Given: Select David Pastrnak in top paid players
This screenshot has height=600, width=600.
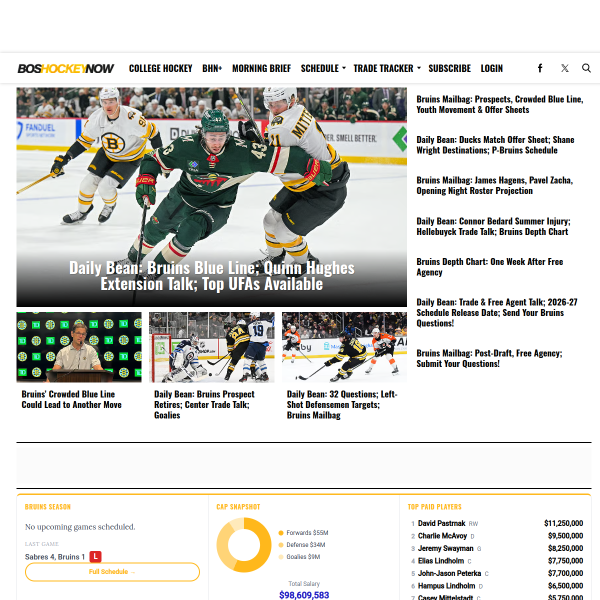Looking at the screenshot, I should coord(442,523).
